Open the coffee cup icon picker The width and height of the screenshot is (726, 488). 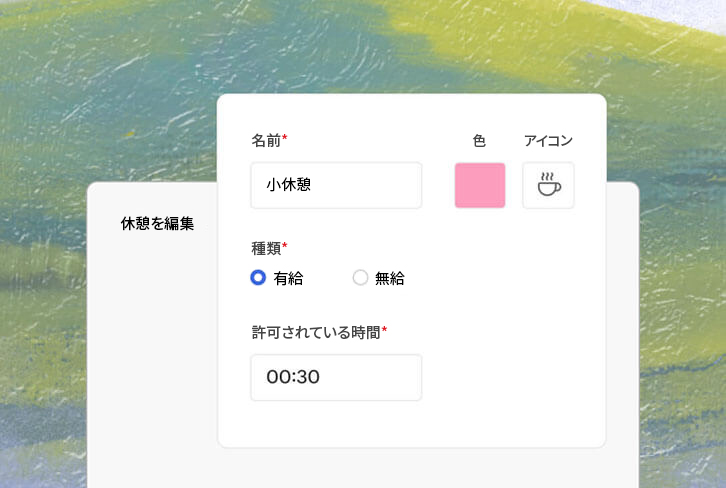(548, 186)
